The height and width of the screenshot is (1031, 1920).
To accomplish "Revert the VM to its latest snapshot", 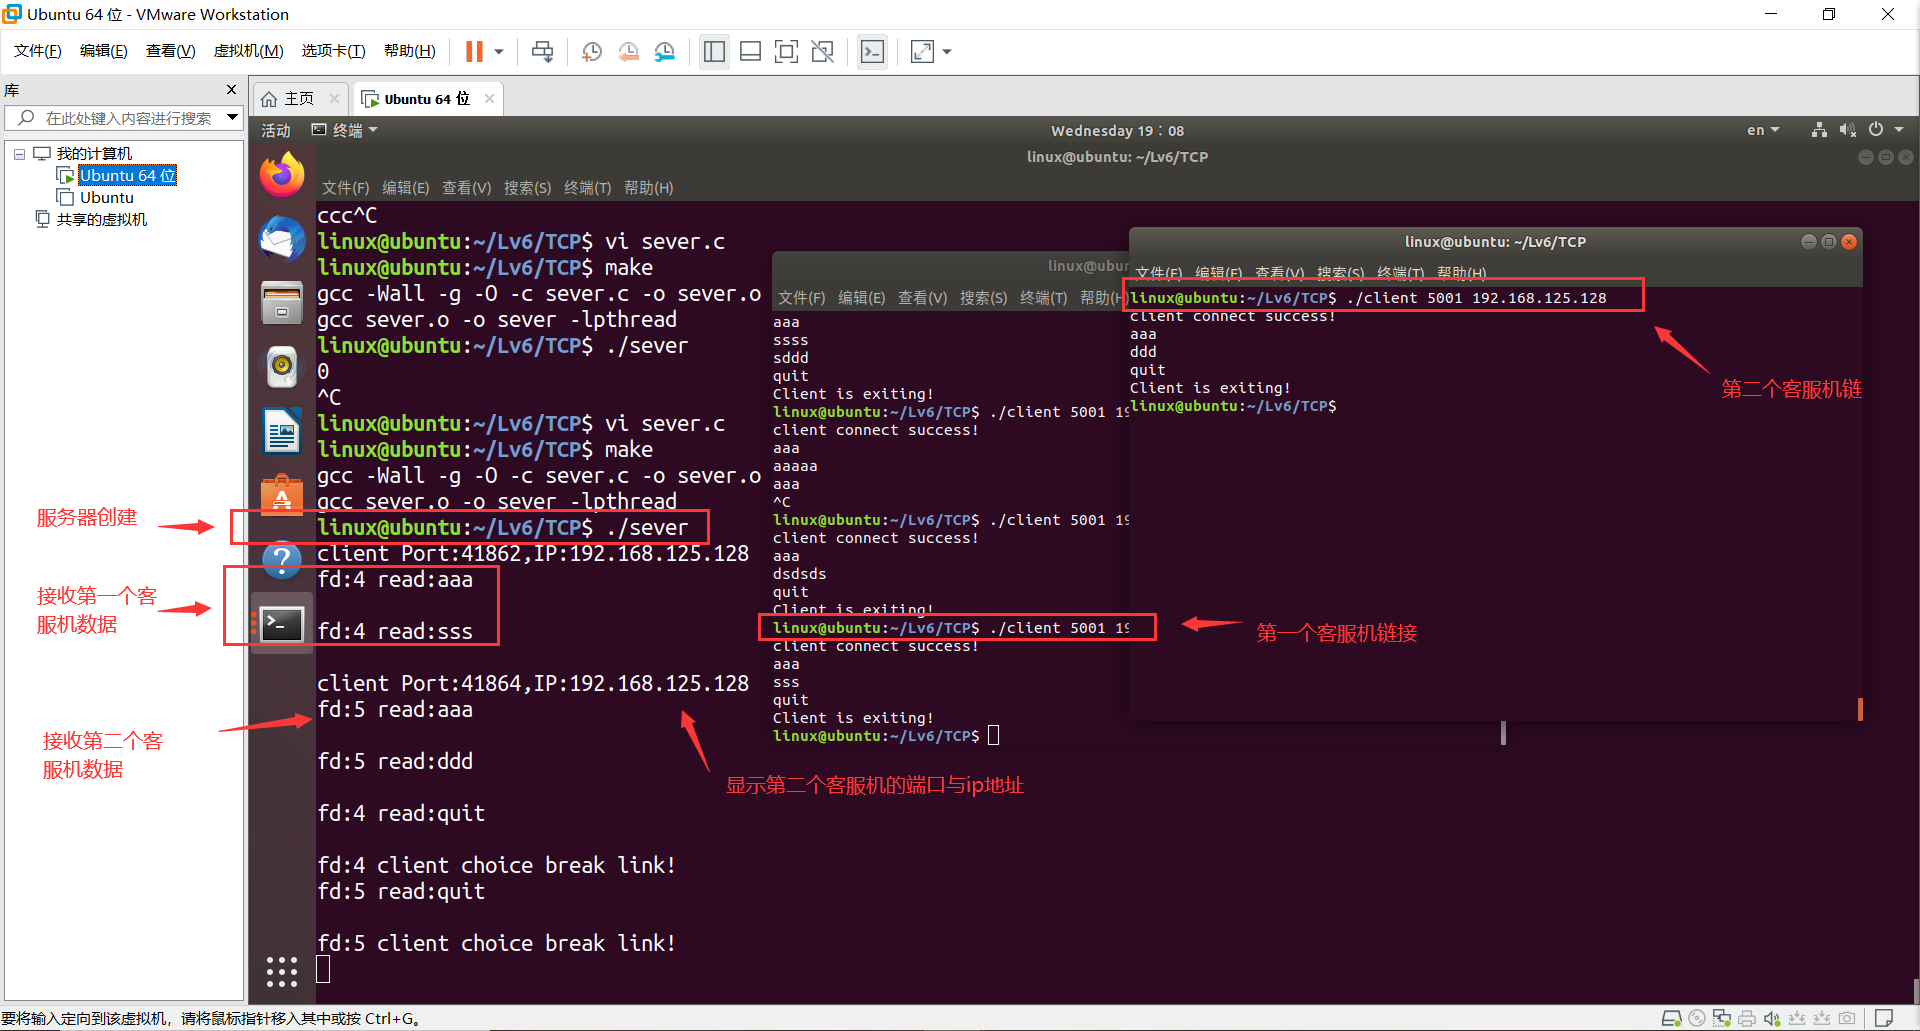I will click(629, 51).
